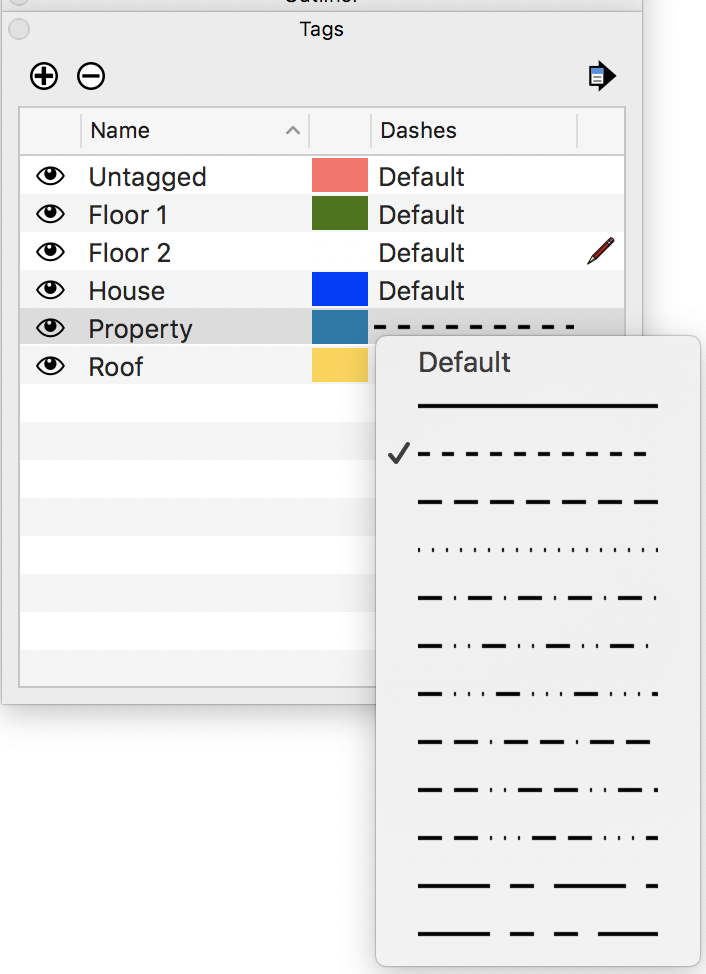Image resolution: width=706 pixels, height=974 pixels.
Task: Click the Remove Tag minus icon
Action: [x=91, y=76]
